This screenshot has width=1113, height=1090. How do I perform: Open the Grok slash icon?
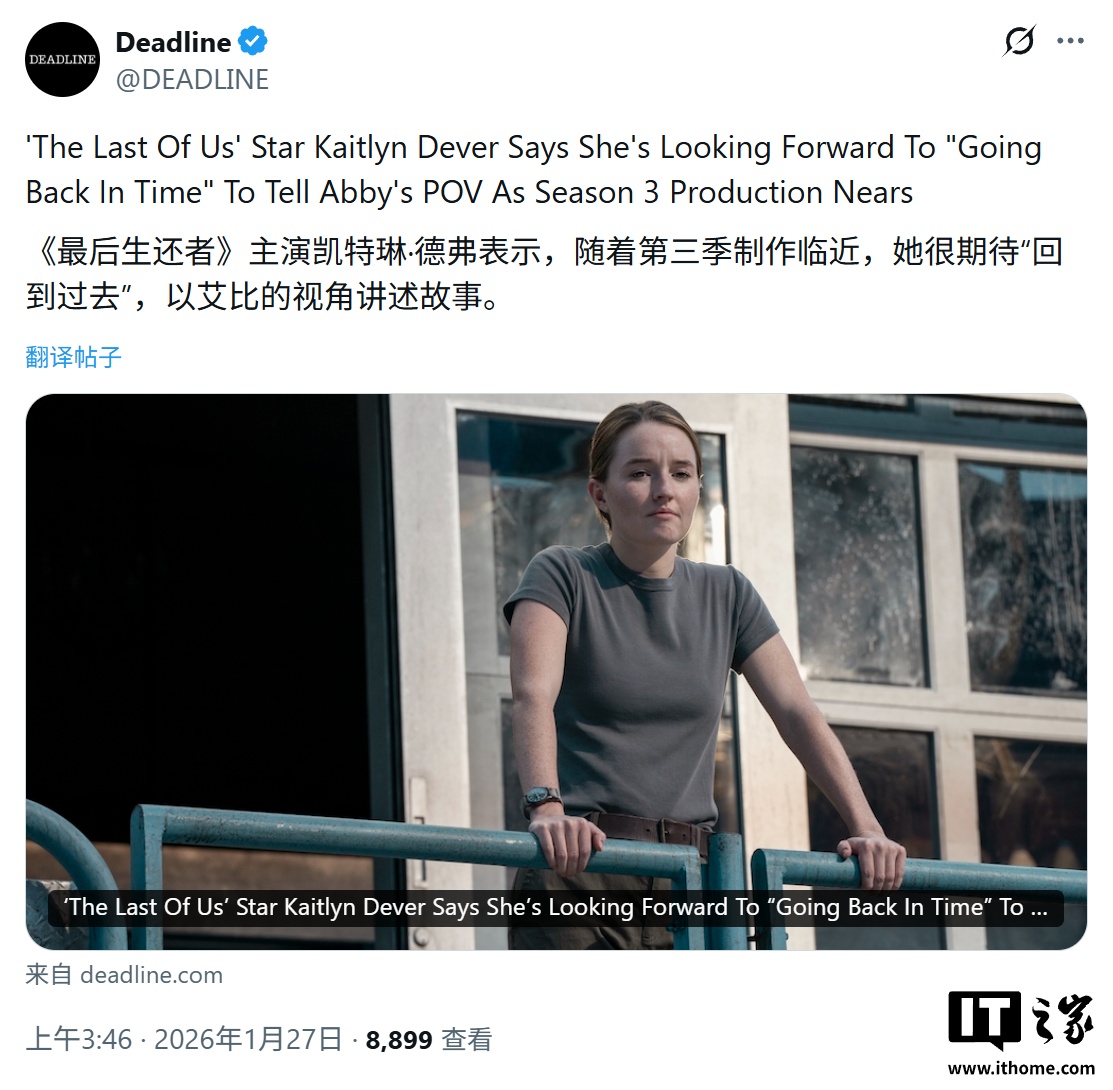coord(1019,40)
